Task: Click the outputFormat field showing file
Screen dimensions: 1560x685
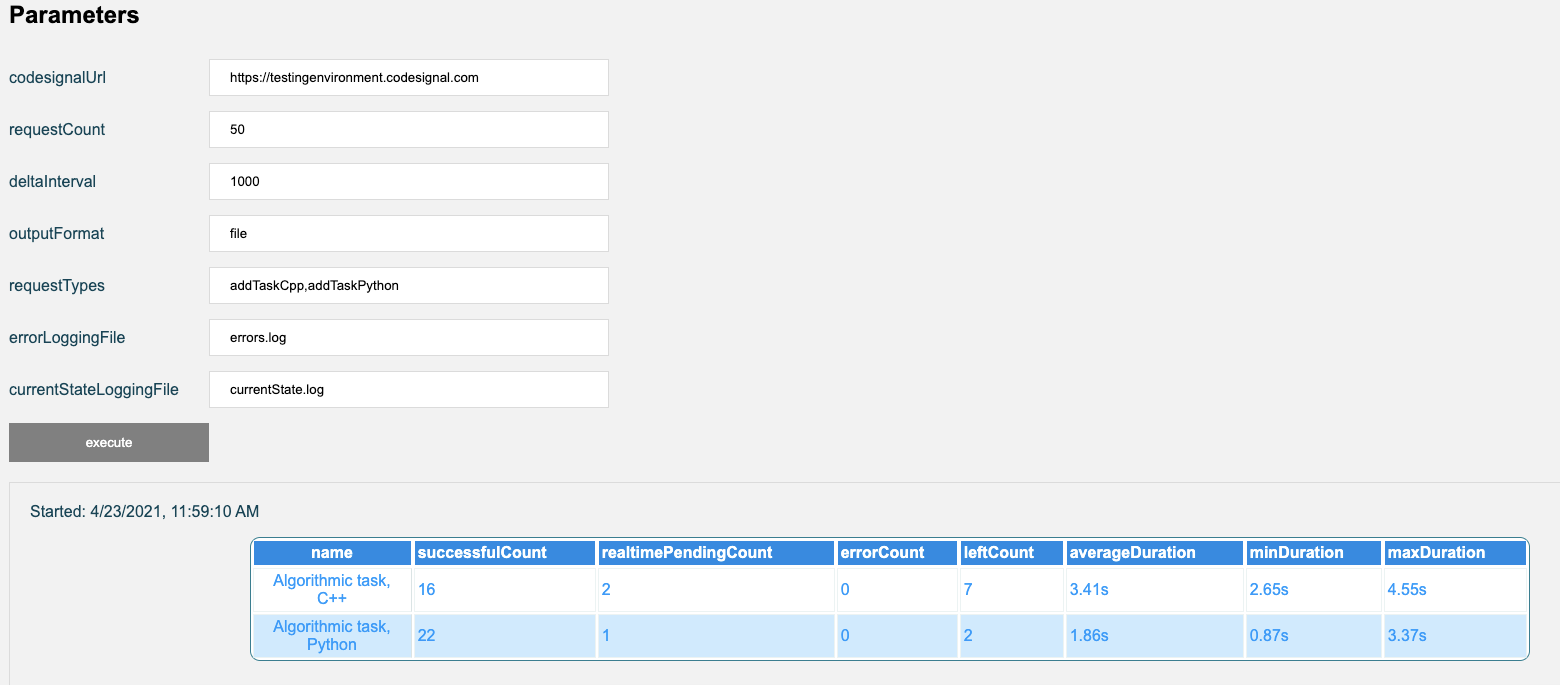Action: point(409,233)
